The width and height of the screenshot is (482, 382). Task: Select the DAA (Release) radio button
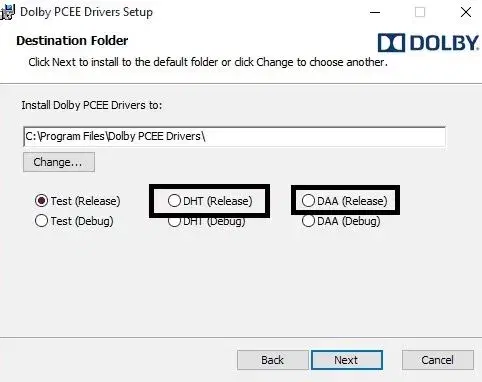pyautogui.click(x=308, y=201)
